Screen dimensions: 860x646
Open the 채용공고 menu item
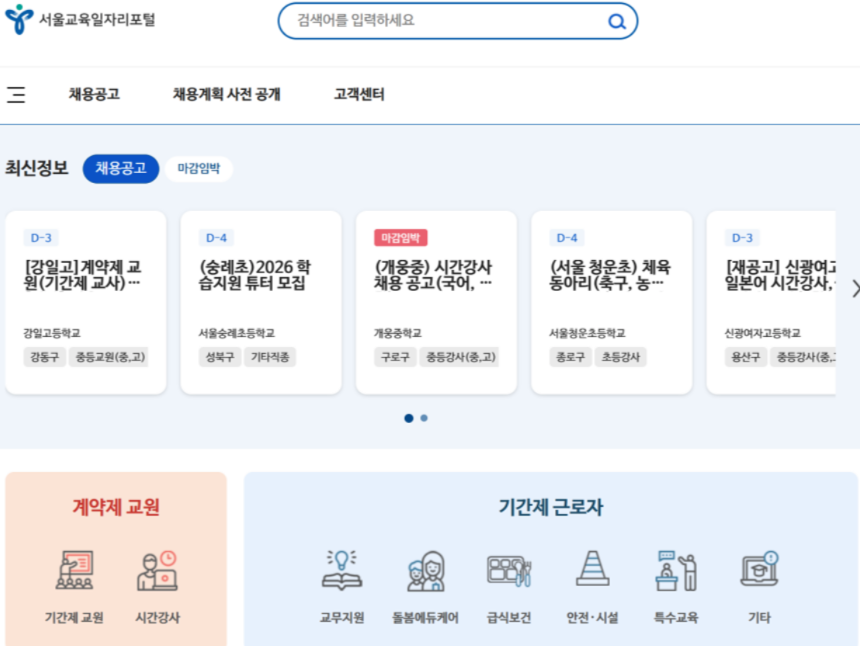click(x=94, y=94)
